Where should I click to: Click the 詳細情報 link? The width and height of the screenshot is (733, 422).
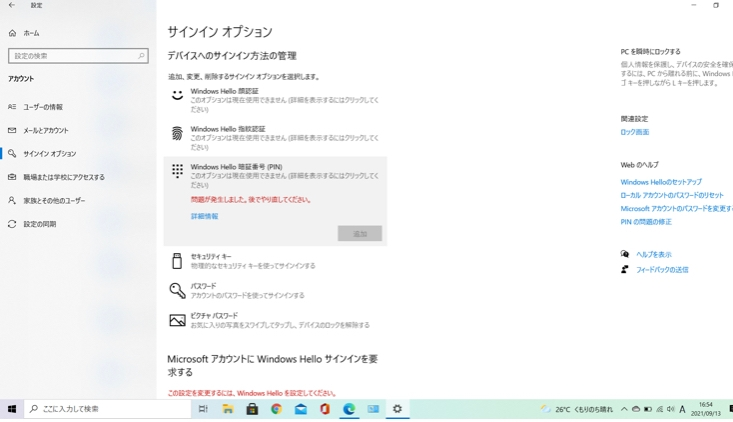click(204, 216)
